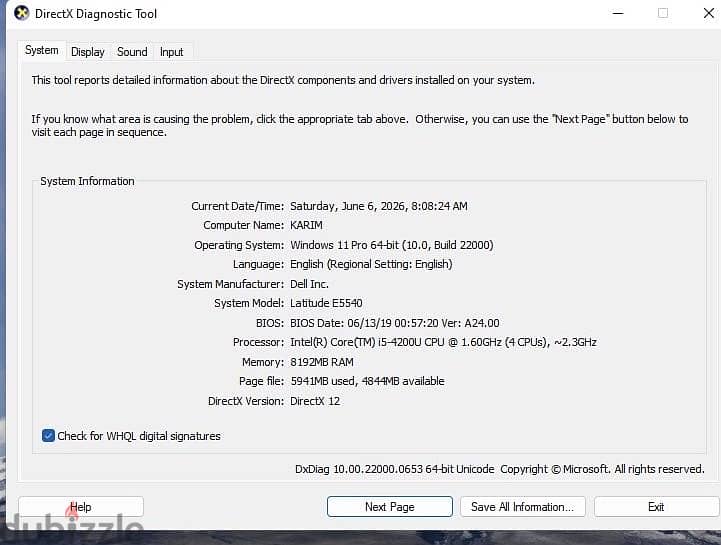Exit the diagnostic tool
The width and height of the screenshot is (721, 545).
656,507
